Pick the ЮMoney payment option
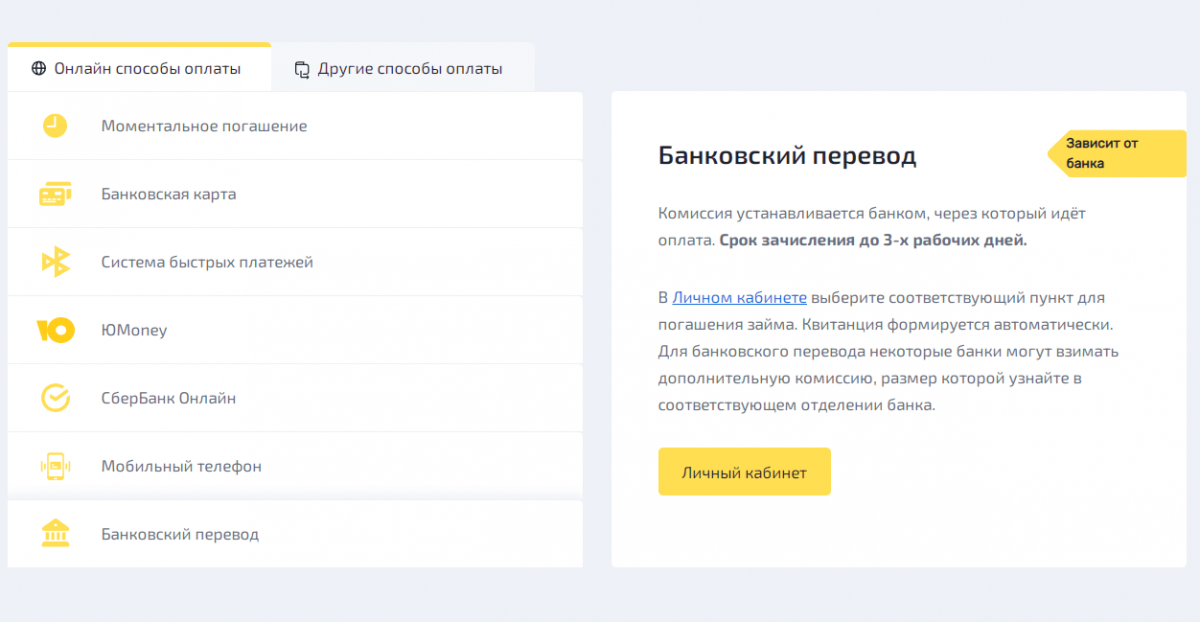 (295, 330)
